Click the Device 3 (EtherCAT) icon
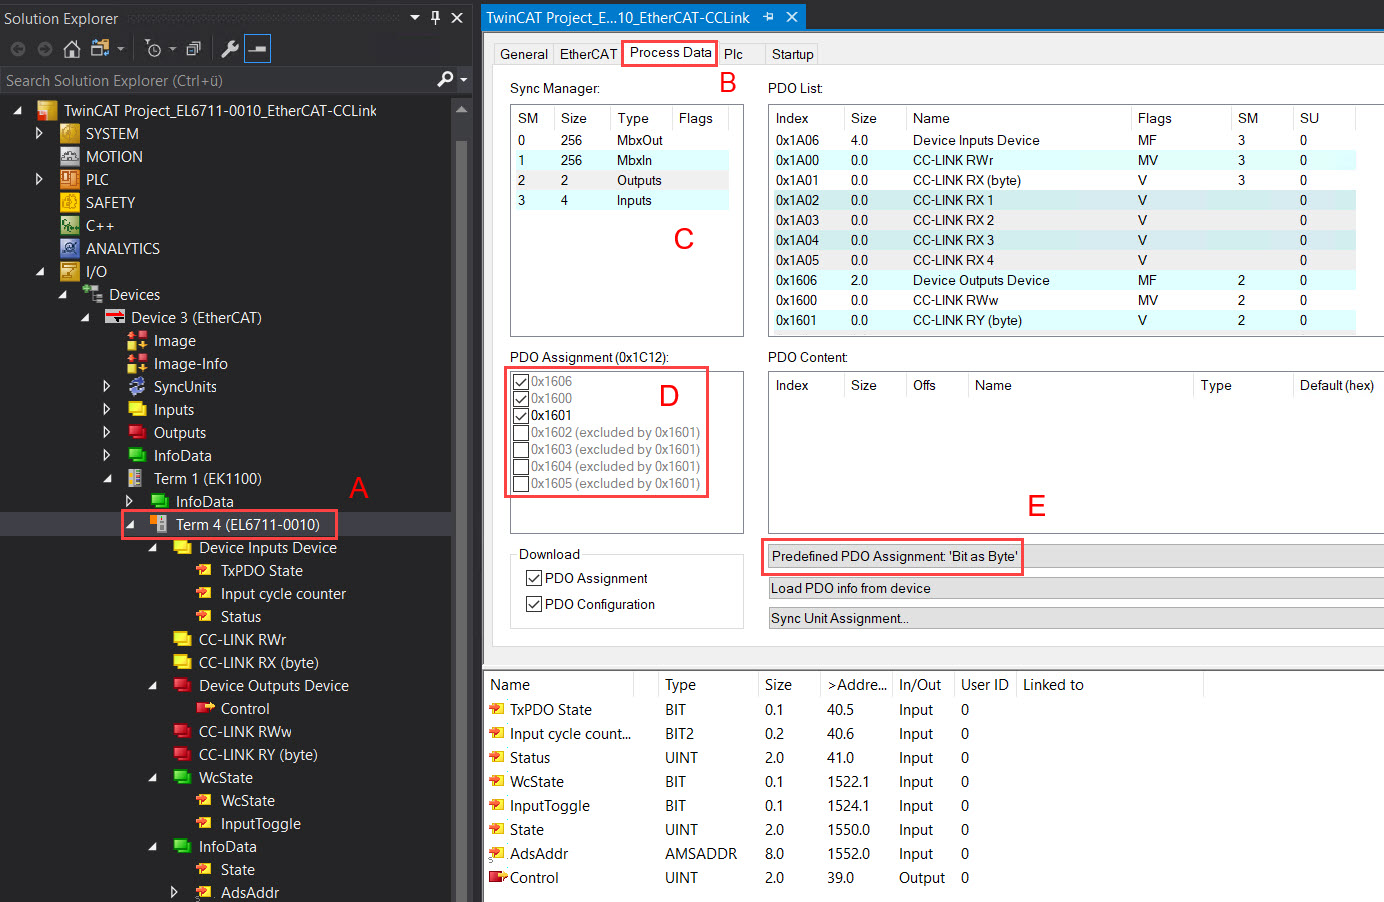Screen dimensions: 1384x902 pyautogui.click(x=115, y=317)
